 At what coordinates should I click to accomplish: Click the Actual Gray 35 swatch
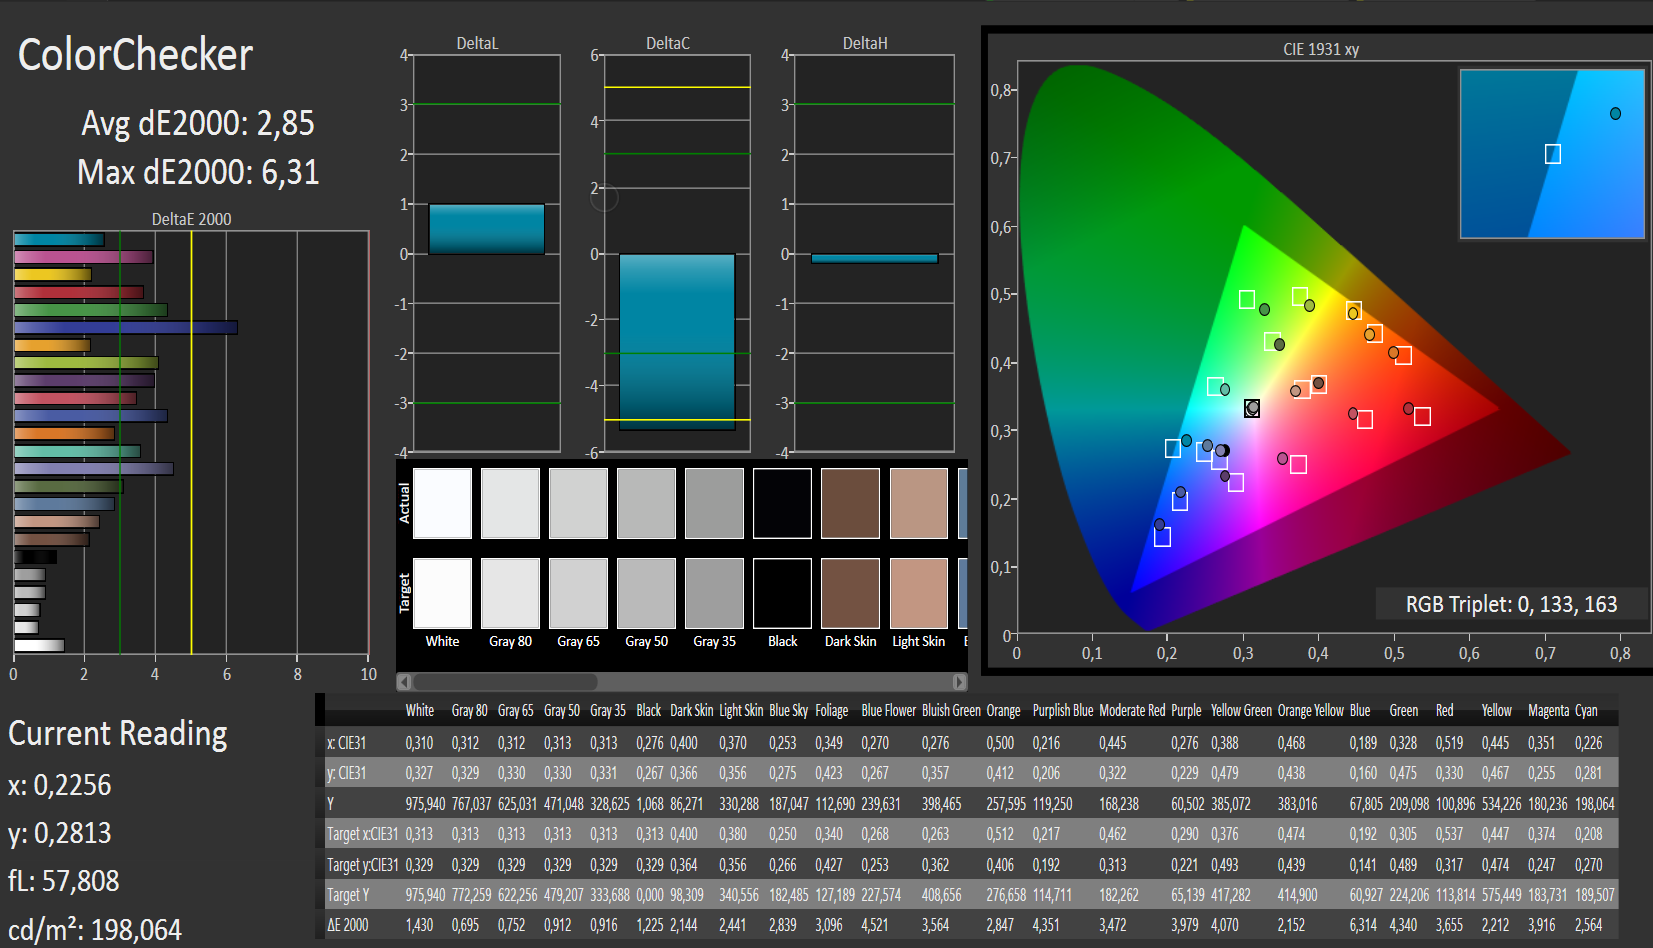[714, 503]
